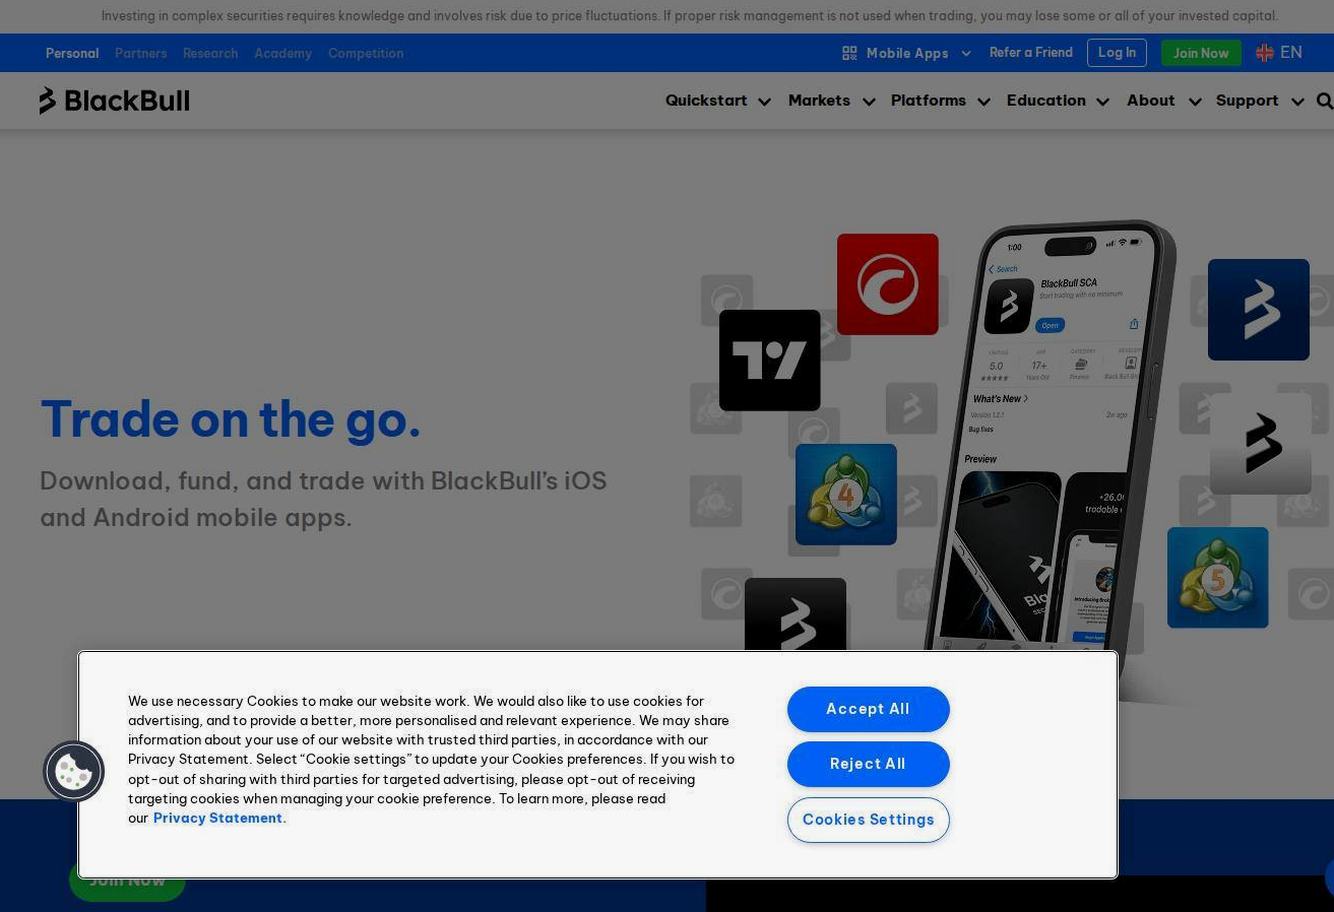This screenshot has height=912, width=1334.
Task: Open the Quickstart menu label
Action: [x=706, y=101]
